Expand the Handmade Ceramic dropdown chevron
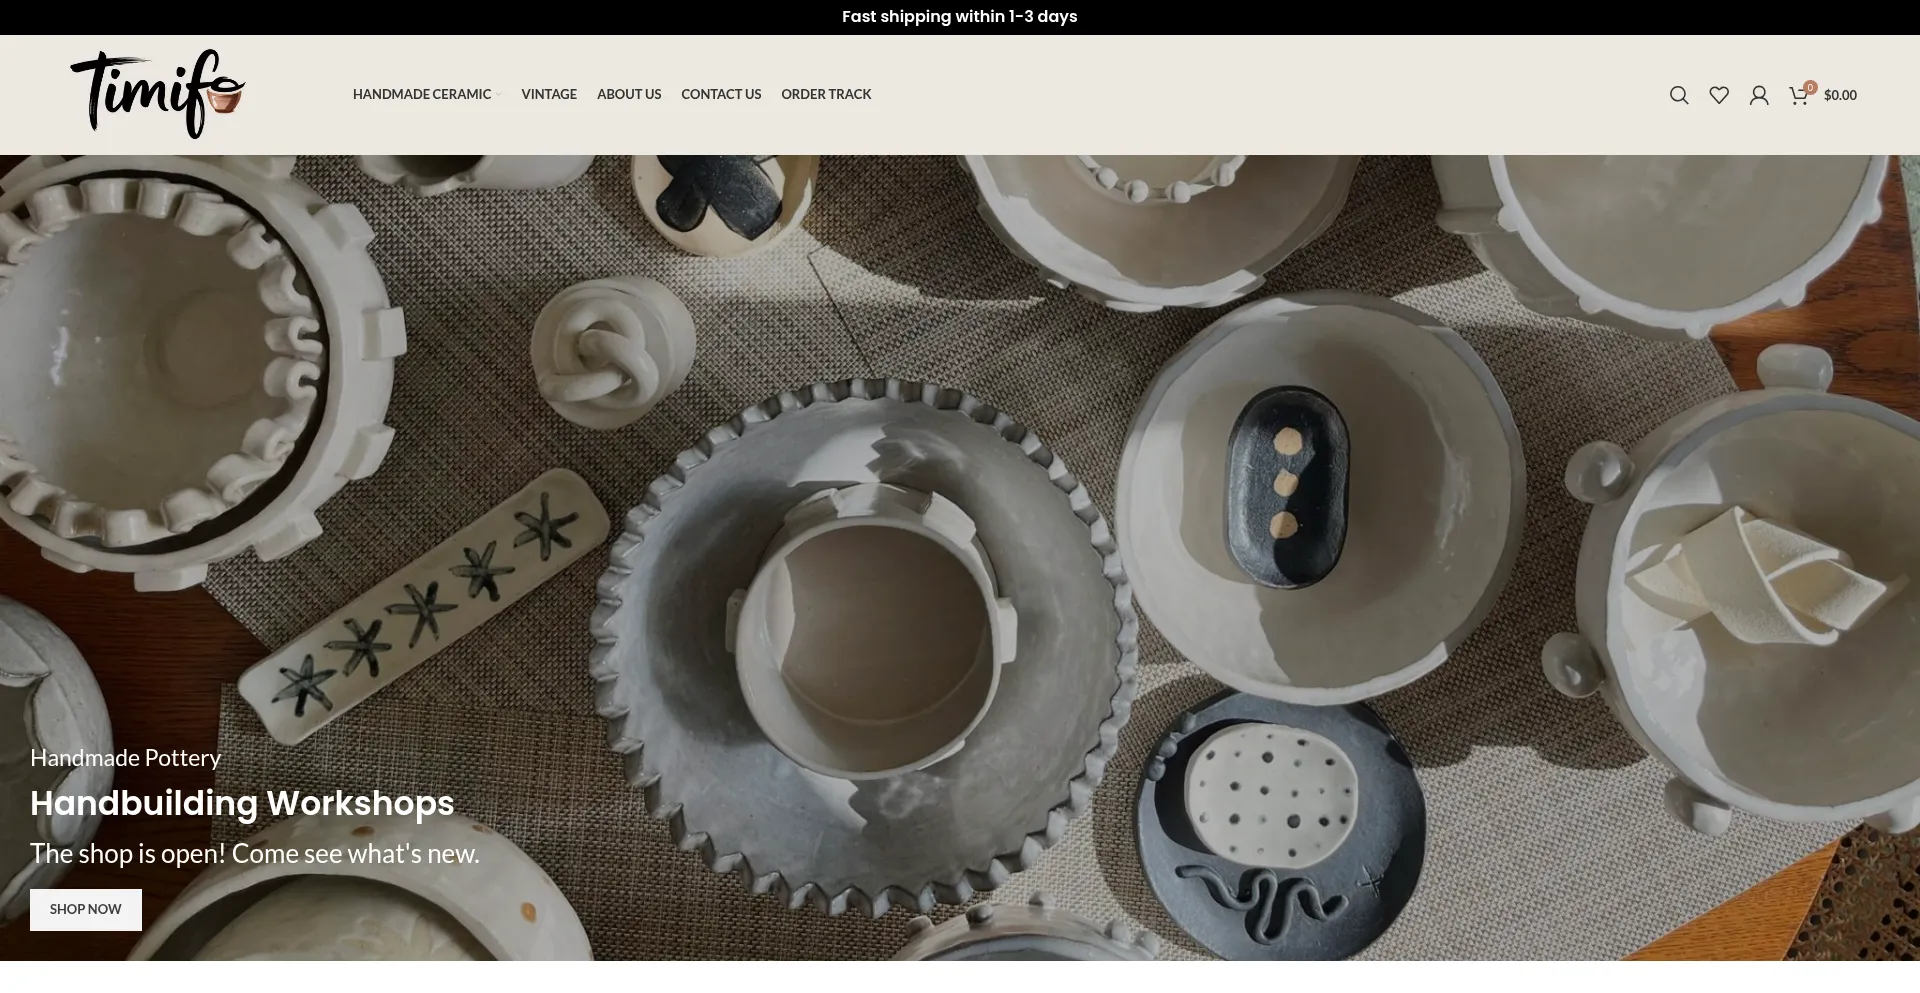1920x993 pixels. [498, 95]
